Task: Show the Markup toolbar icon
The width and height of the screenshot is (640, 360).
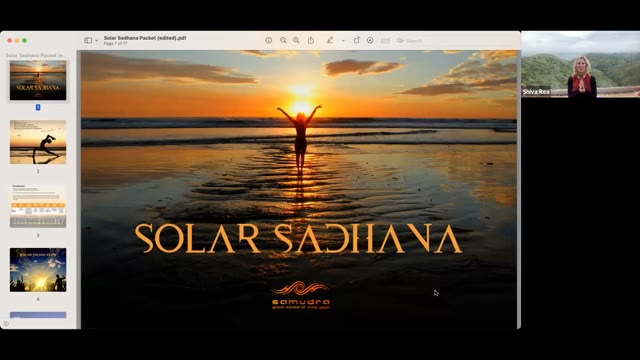Action: pos(370,40)
